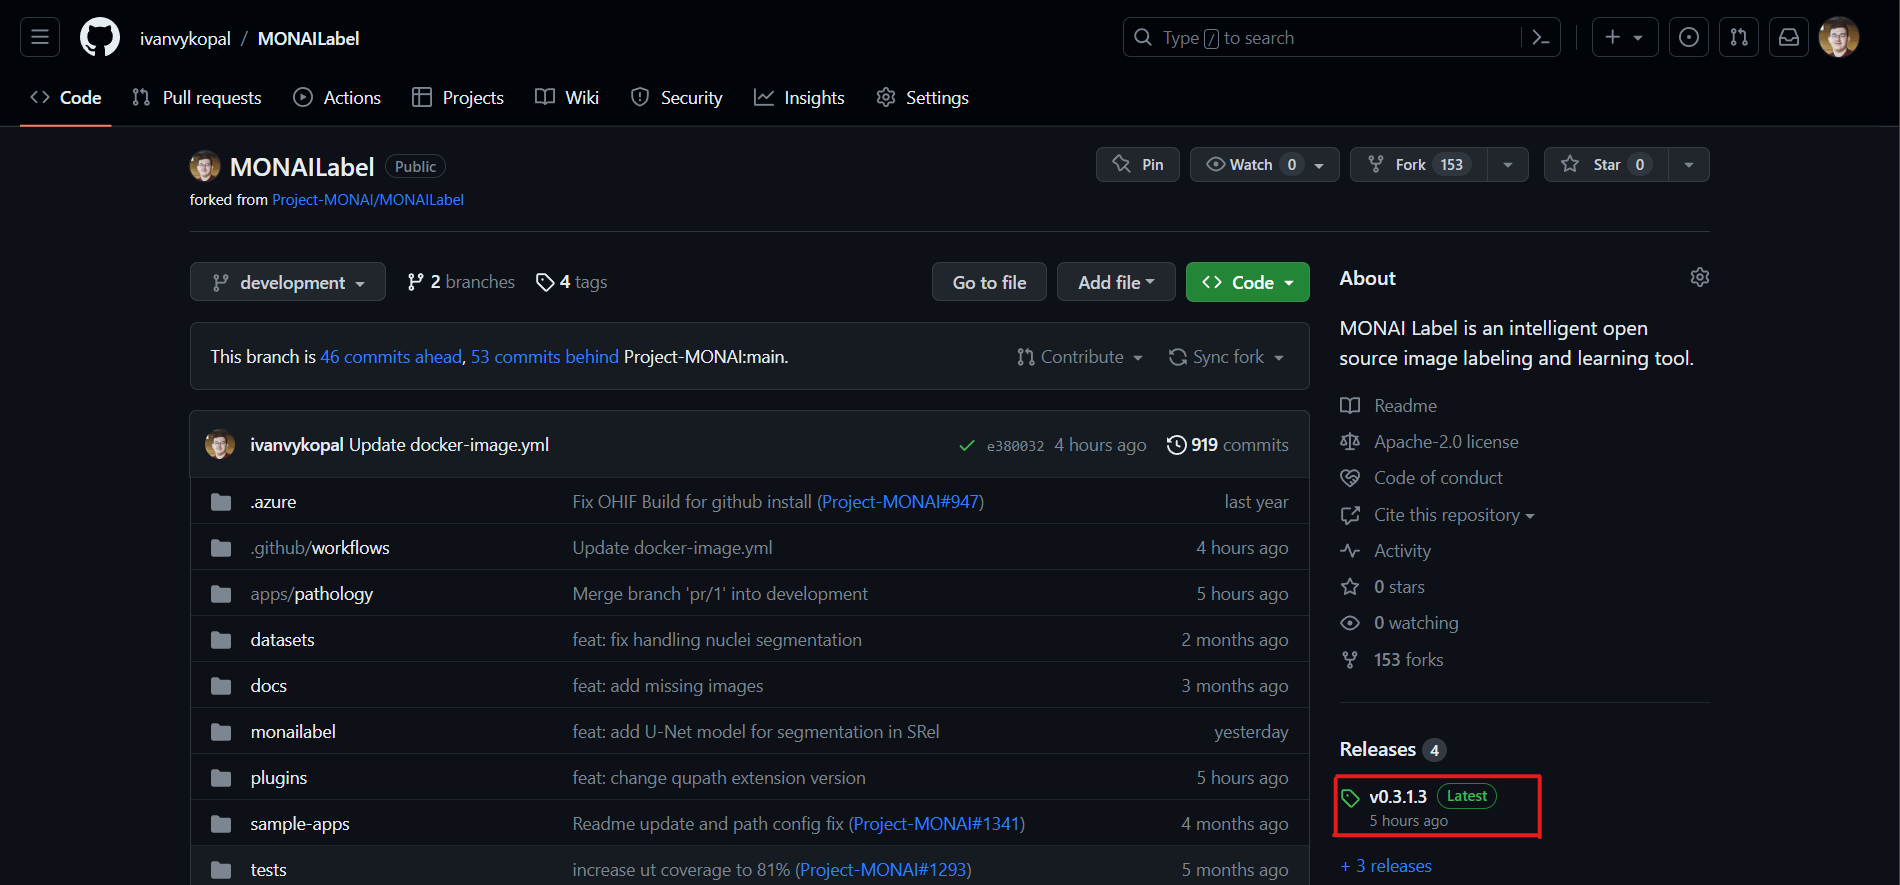Open the 46 commits ahead link
1900x885 pixels.
tap(391, 357)
